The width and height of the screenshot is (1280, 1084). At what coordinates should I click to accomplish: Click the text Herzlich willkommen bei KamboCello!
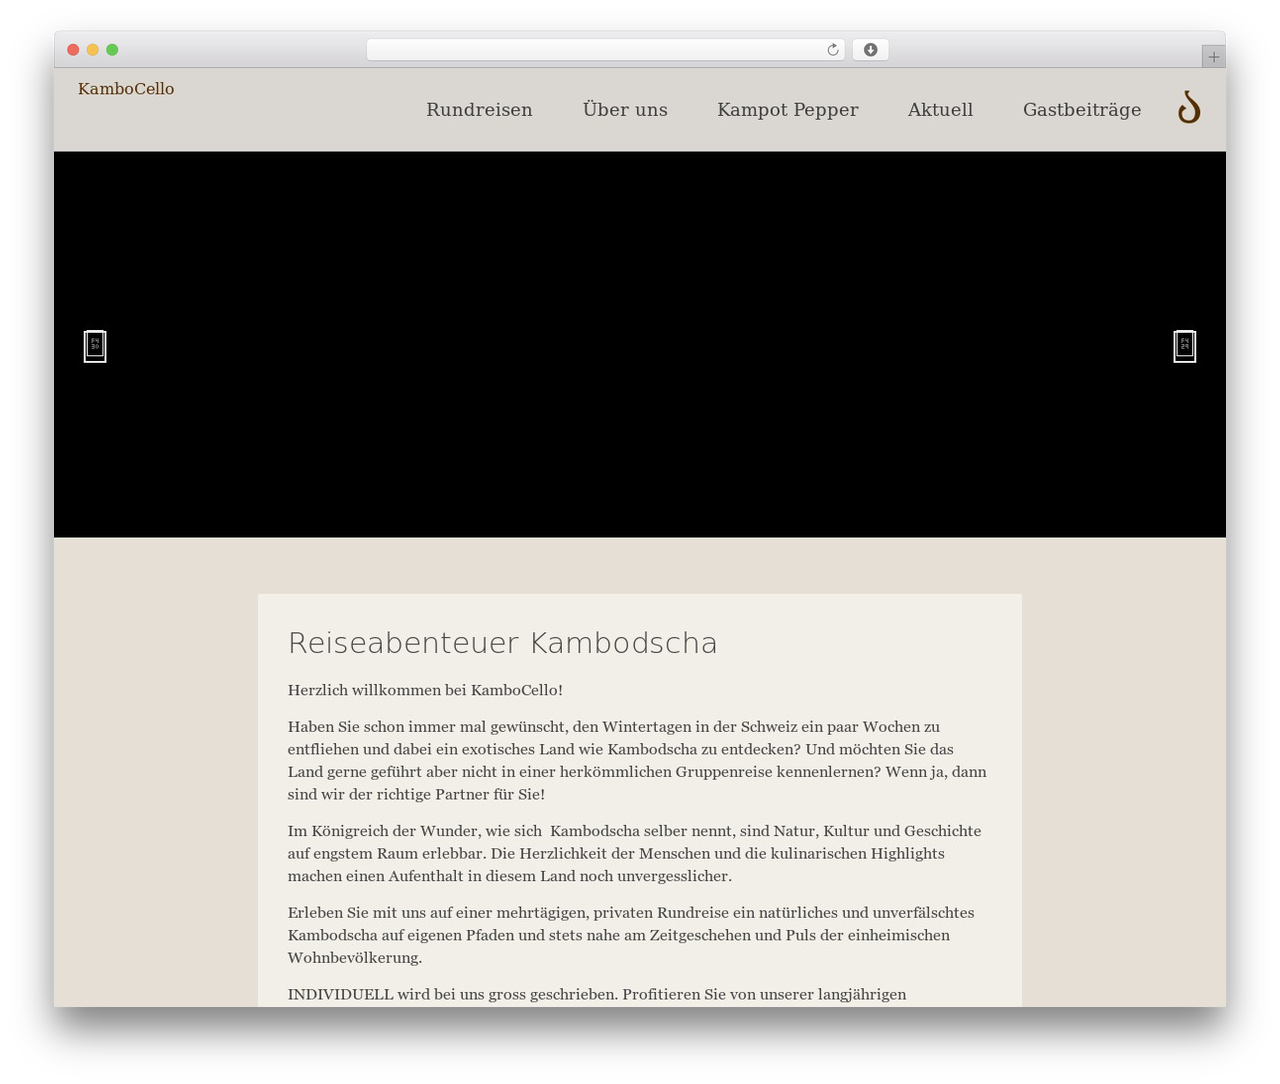pos(425,690)
